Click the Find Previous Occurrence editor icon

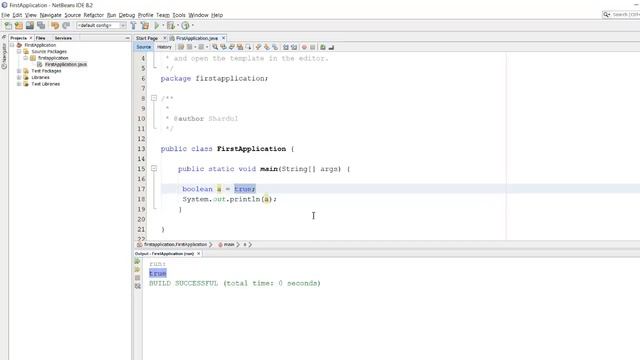coord(223,47)
